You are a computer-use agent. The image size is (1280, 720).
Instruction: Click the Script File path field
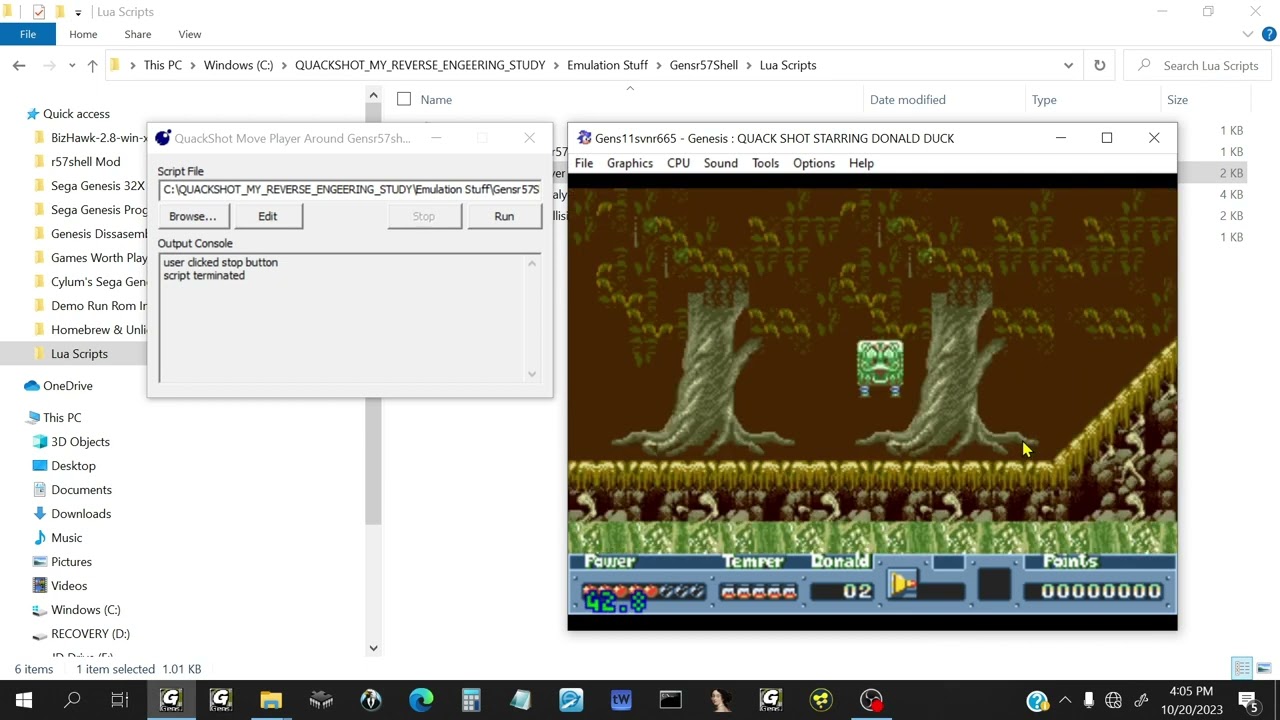coord(350,189)
